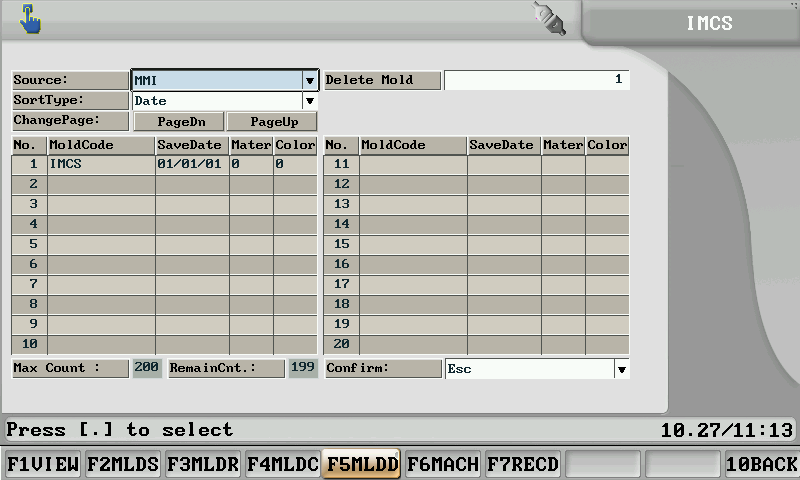Click the row number 7 cell

tap(30, 284)
